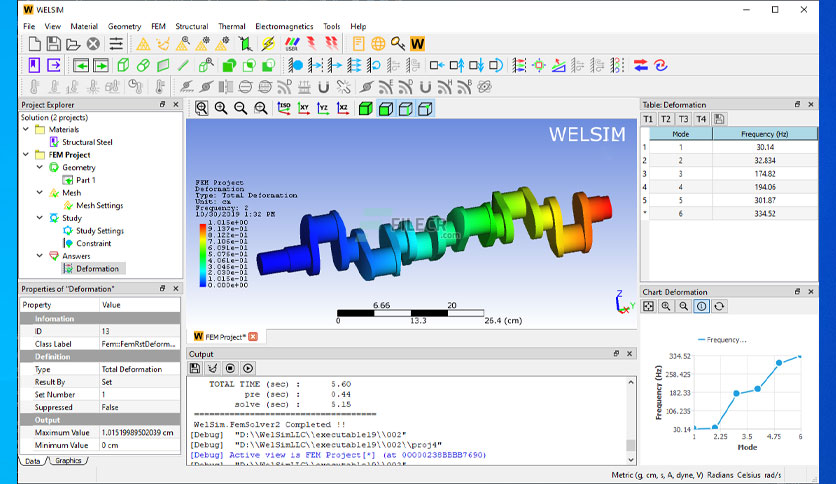This screenshot has width=836, height=484.
Task: Open preferences via the sliders icon
Action: coord(116,44)
